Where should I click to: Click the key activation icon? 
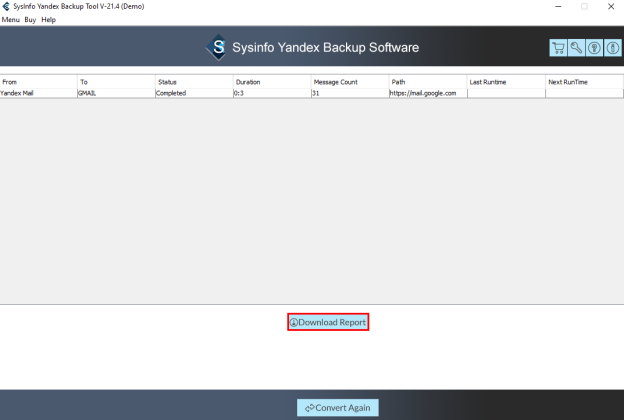576,48
